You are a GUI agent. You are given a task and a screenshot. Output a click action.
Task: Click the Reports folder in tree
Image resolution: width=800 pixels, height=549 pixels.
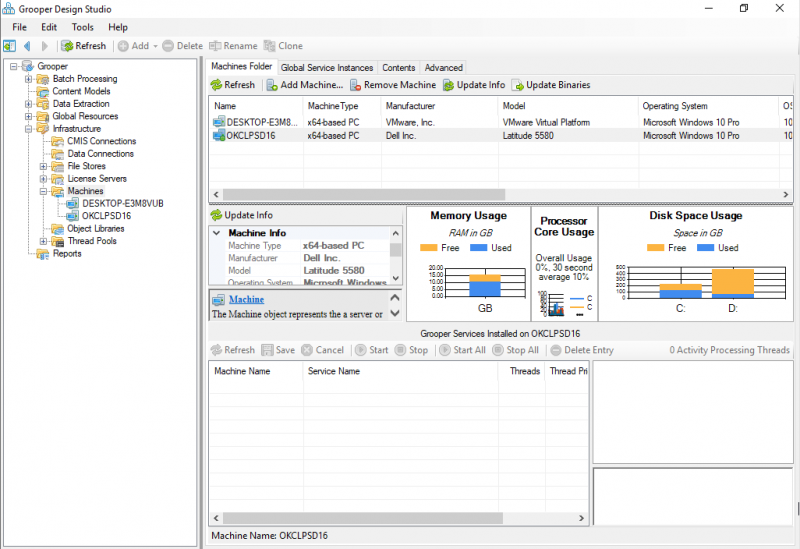click(x=67, y=254)
